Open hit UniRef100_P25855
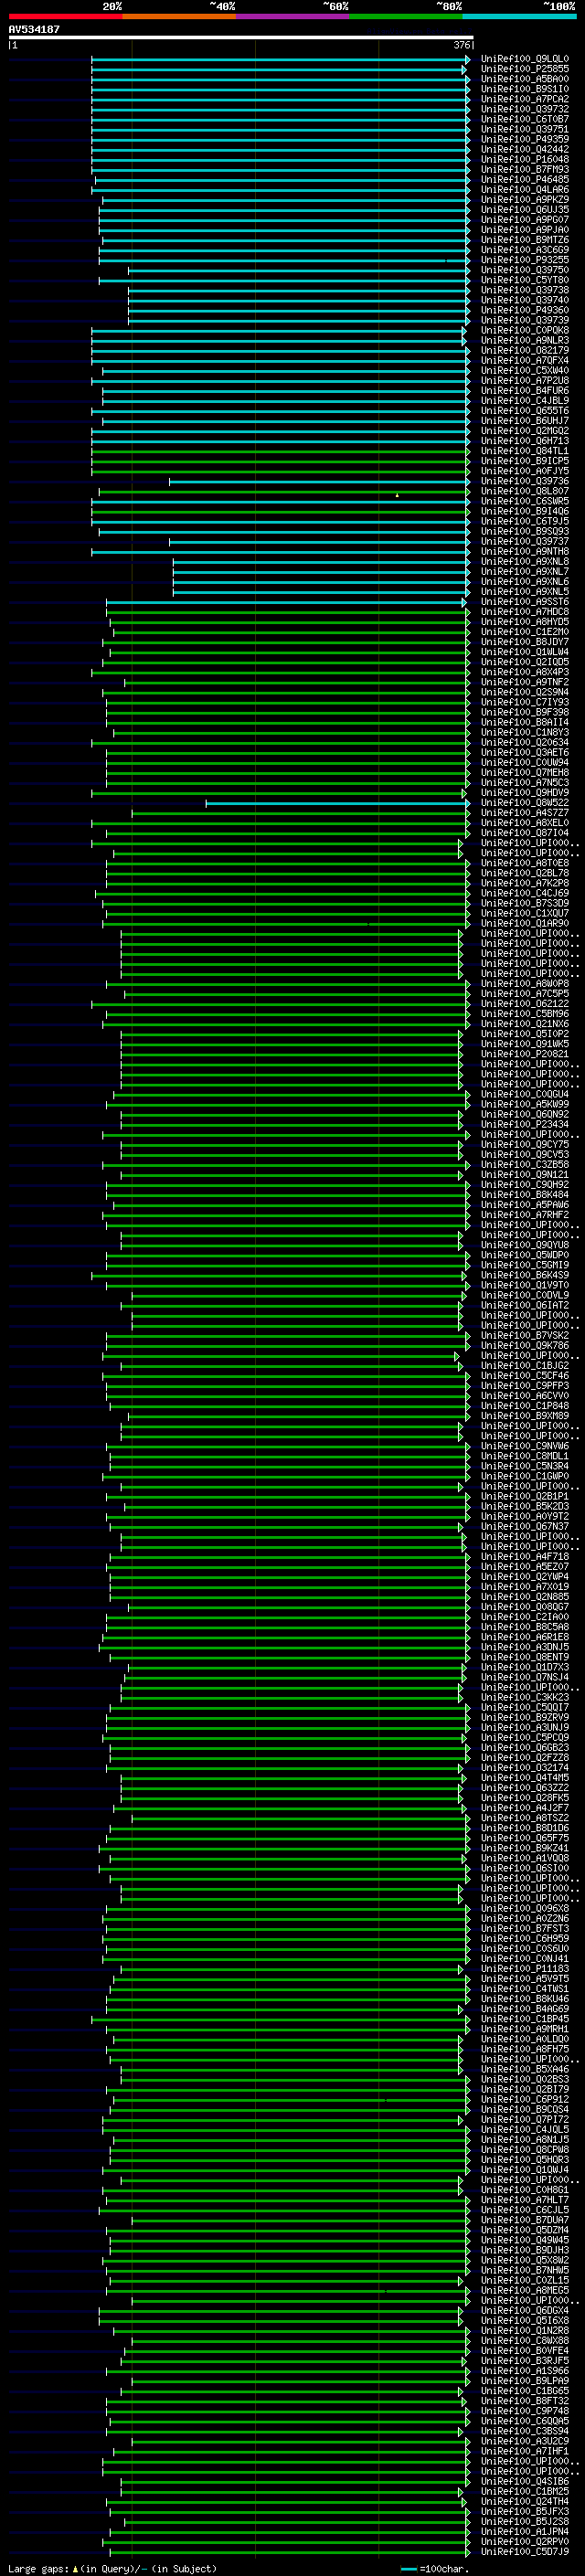Image resolution: width=585 pixels, height=2576 pixels. click(525, 69)
